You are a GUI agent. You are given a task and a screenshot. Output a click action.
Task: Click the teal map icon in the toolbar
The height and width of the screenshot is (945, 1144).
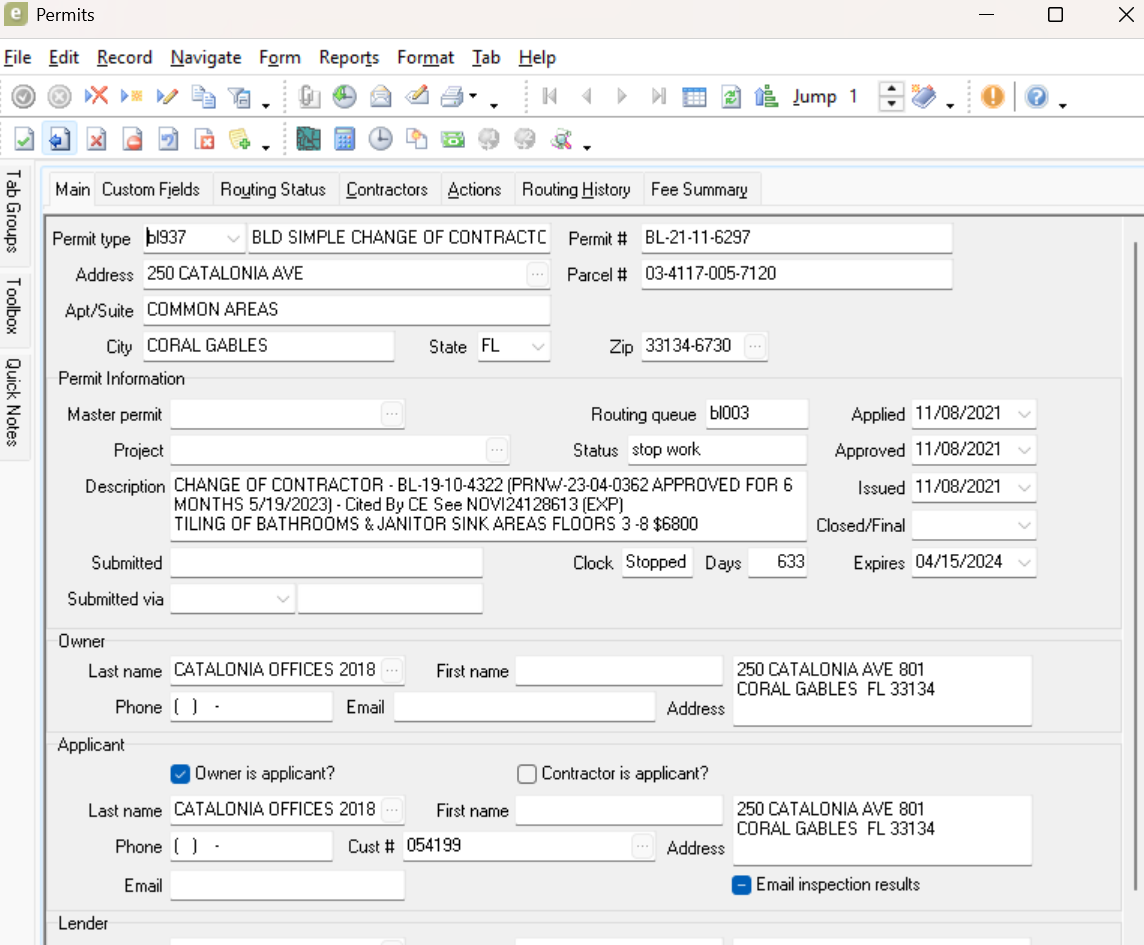[x=308, y=139]
